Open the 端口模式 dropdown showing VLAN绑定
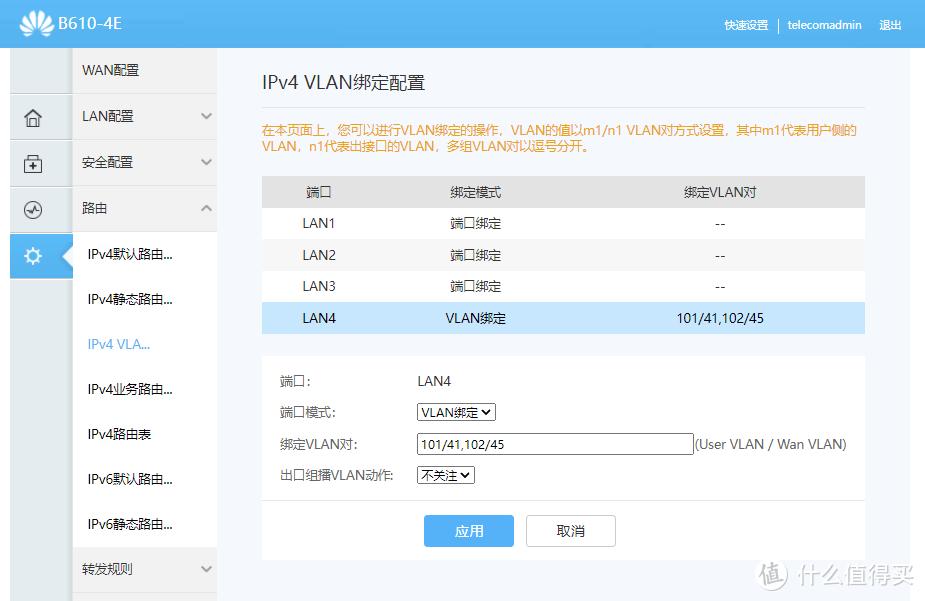 pos(455,411)
